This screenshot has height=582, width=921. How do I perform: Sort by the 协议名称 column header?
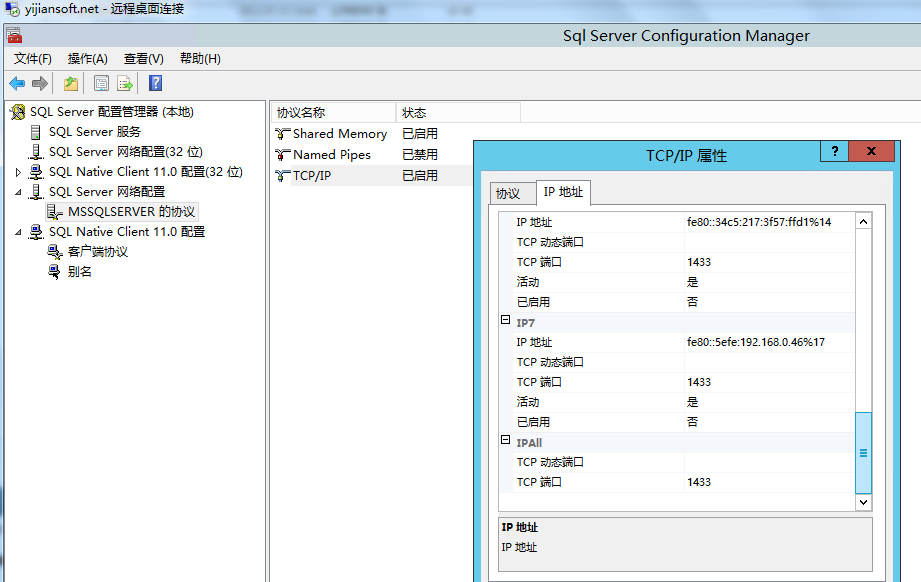click(x=333, y=113)
